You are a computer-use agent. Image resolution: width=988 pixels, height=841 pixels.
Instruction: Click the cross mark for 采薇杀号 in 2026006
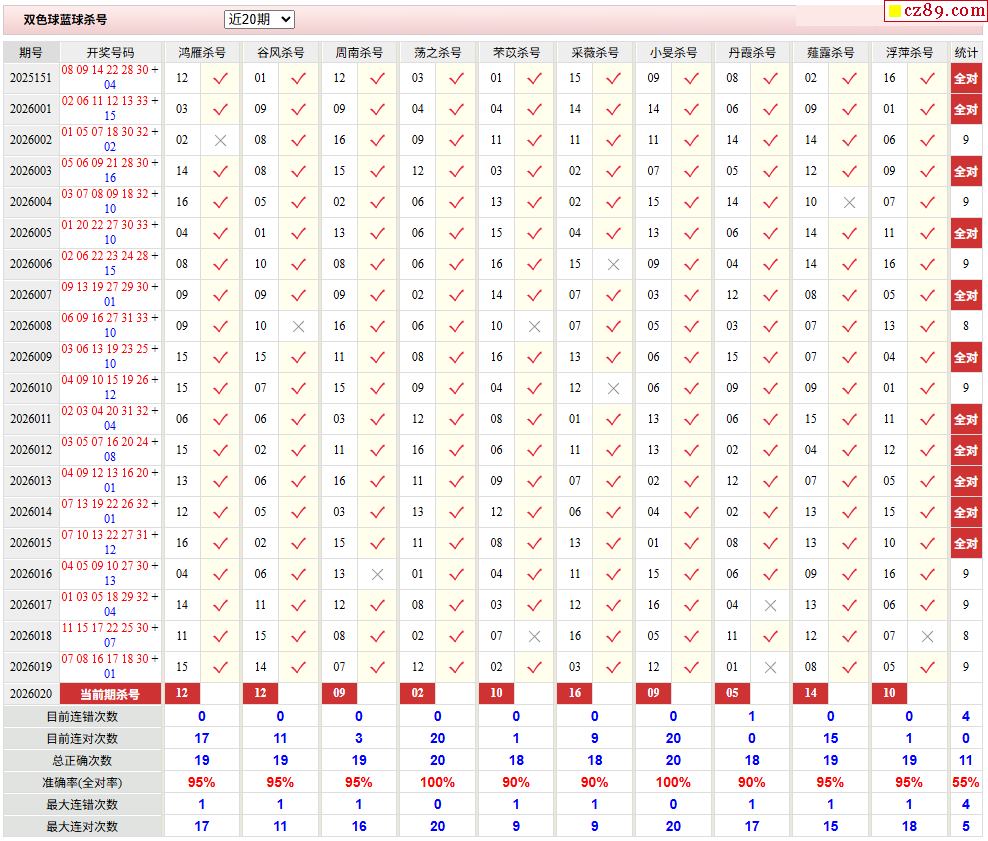(x=613, y=264)
